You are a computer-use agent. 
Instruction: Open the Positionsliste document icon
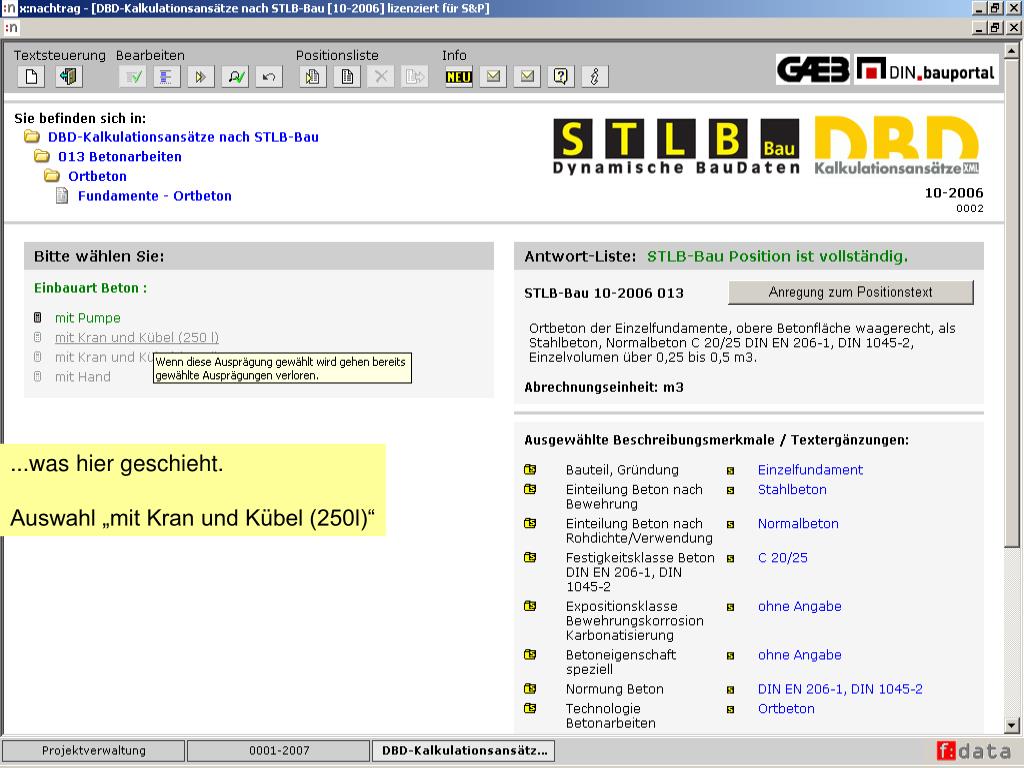[347, 77]
